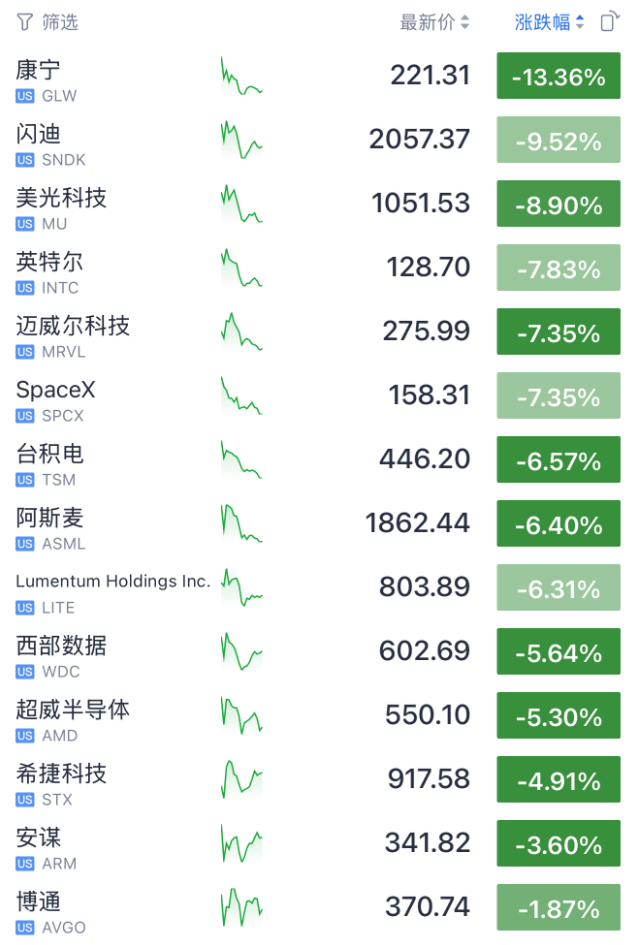
Task: Toggle sort order on 涨跌幅 column
Action: (579, 22)
